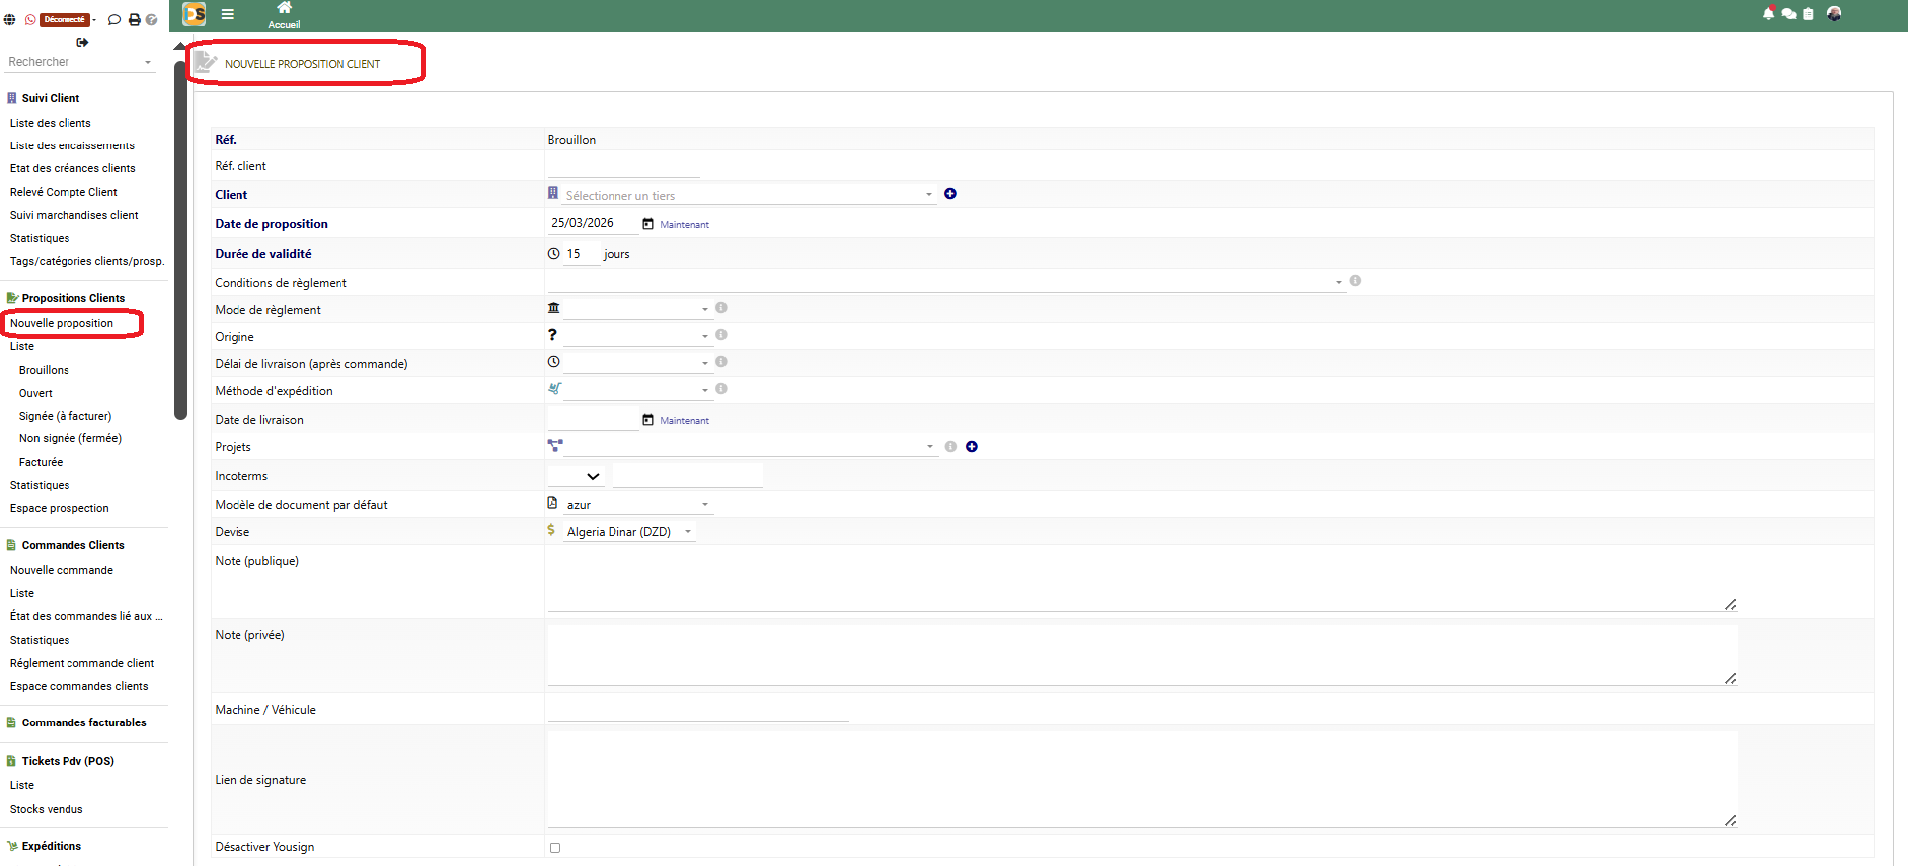Open the Incoterms select box

point(577,476)
